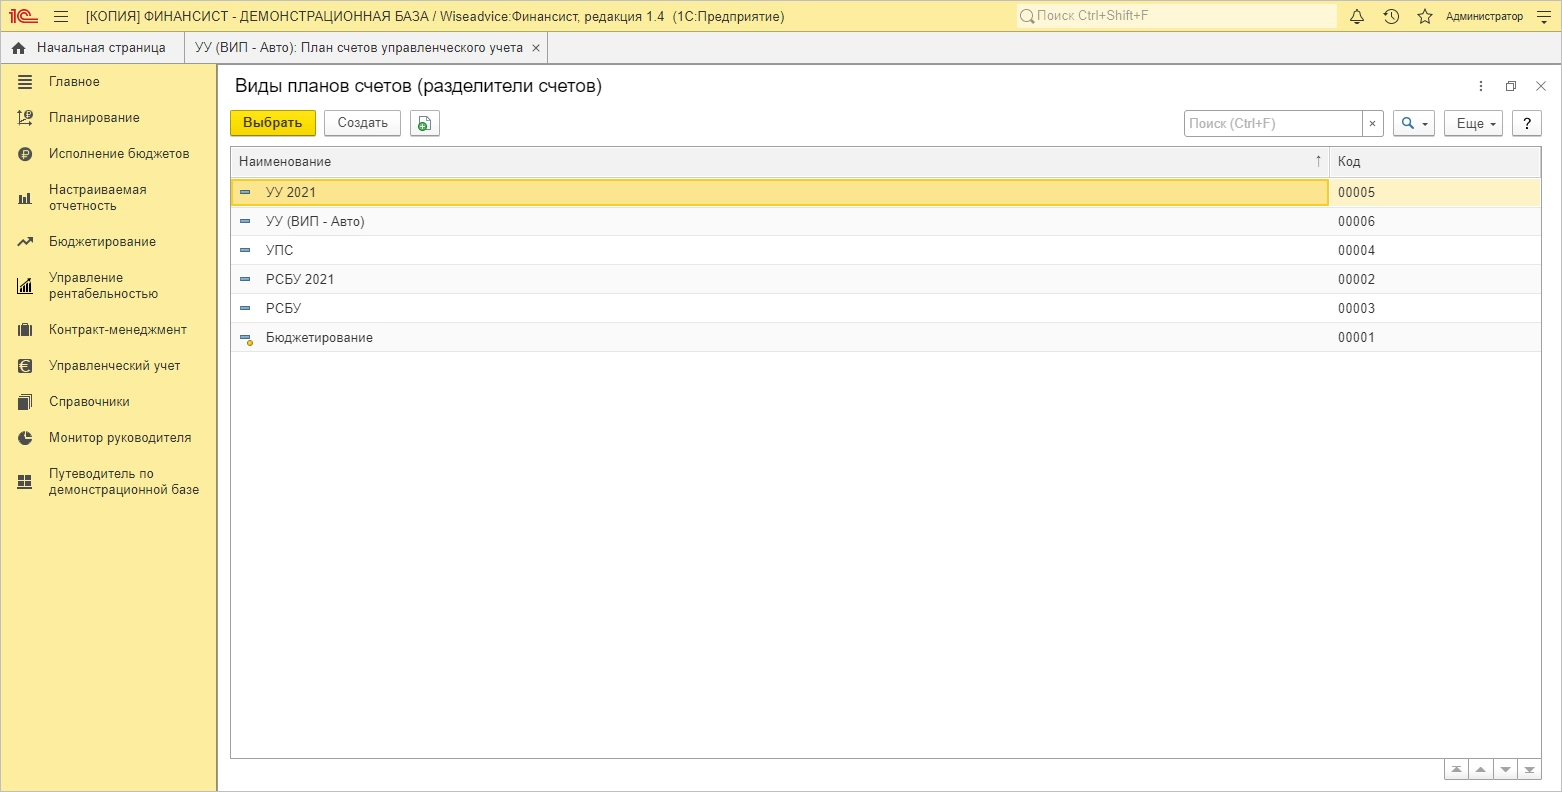
Task: Jump to the last list record
Action: [x=1529, y=770]
